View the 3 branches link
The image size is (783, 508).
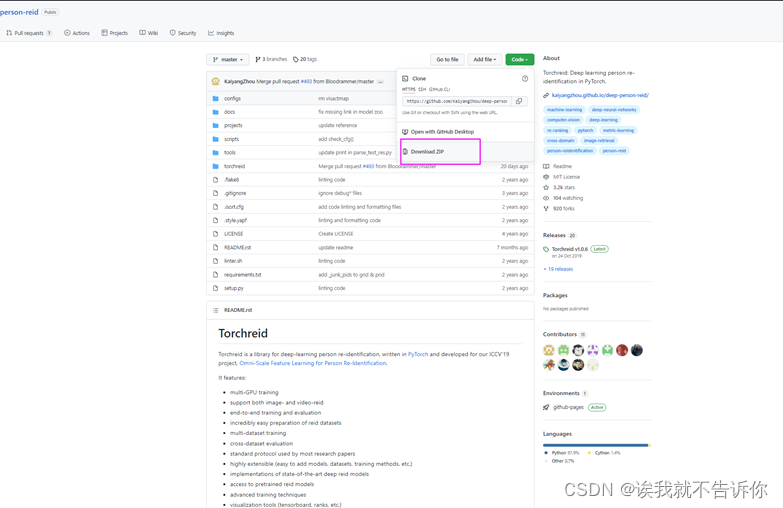click(271, 59)
